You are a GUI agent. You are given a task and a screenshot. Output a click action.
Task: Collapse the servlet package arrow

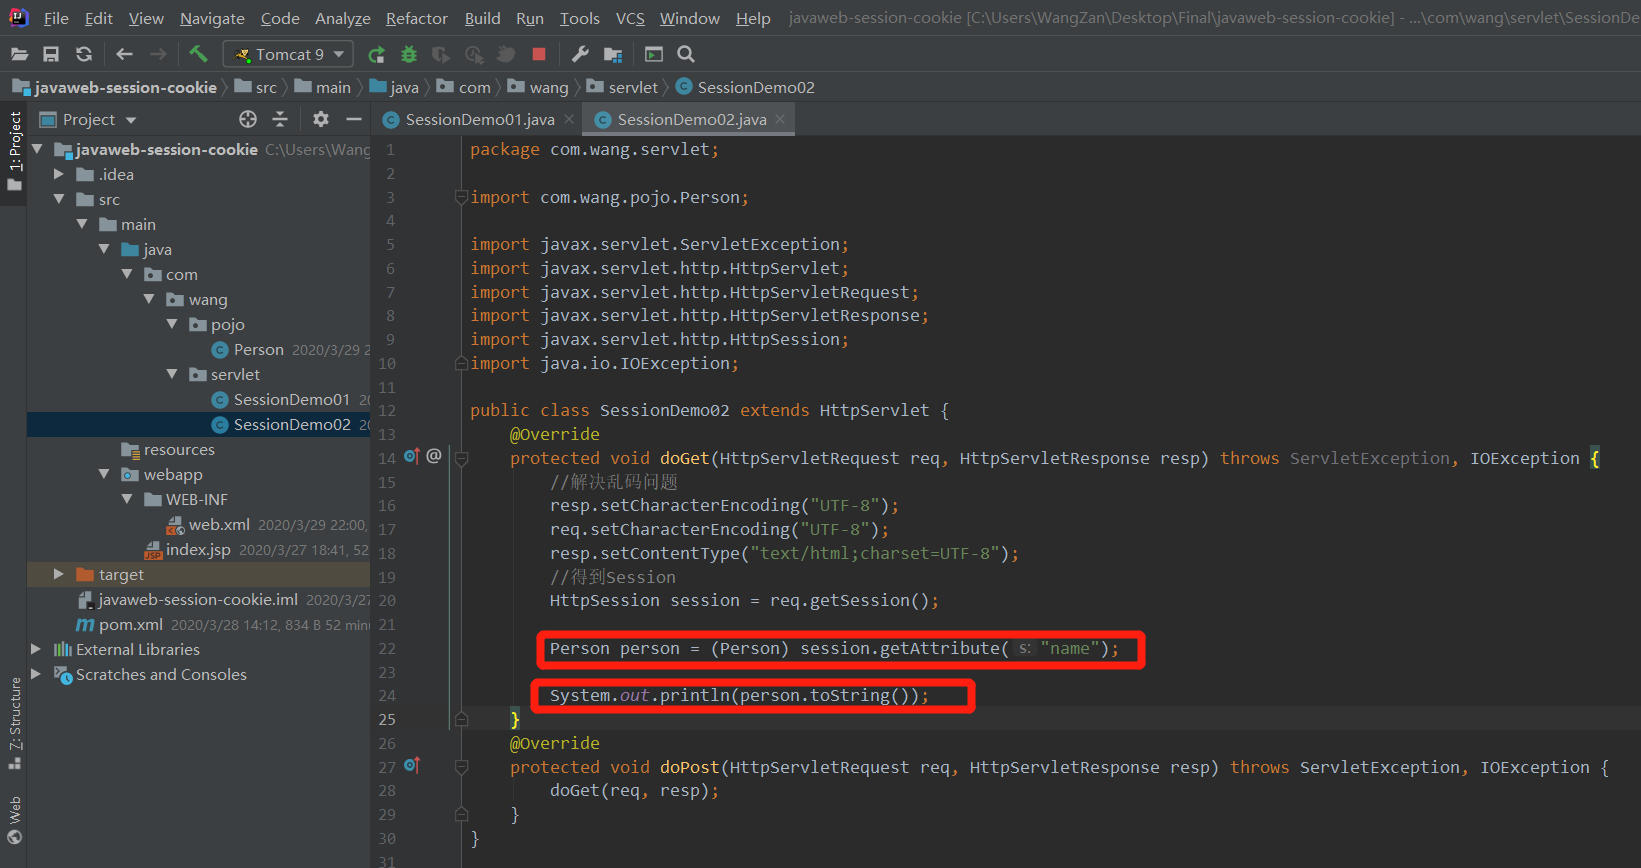172,374
